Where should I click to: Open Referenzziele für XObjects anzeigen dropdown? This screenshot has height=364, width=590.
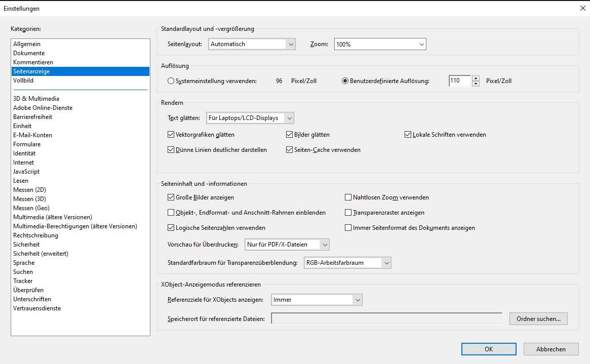(x=317, y=300)
